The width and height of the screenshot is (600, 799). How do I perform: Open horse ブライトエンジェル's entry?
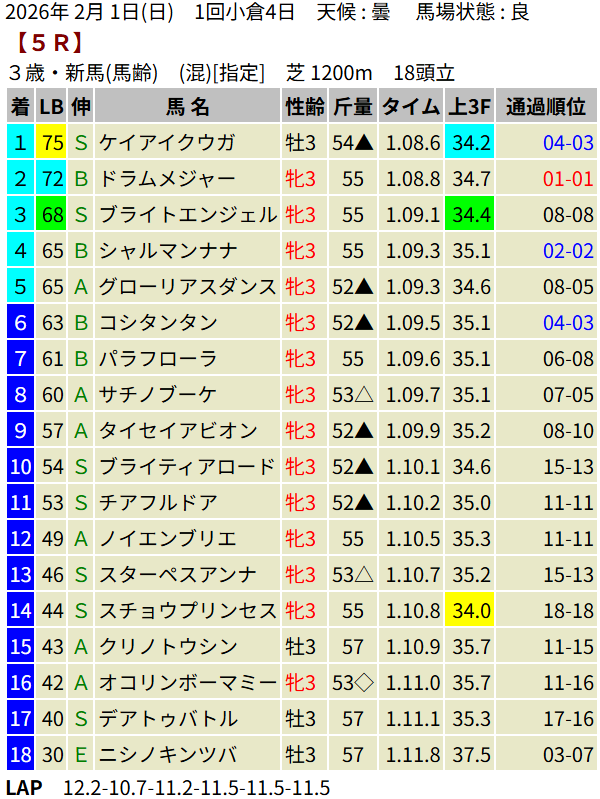tap(187, 215)
